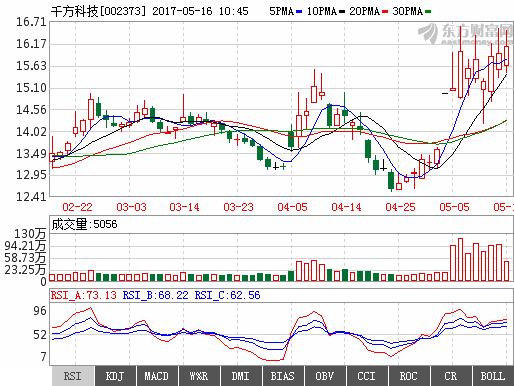The image size is (514, 386).
Task: Click the 15.63 price axis label
Action: [31, 66]
